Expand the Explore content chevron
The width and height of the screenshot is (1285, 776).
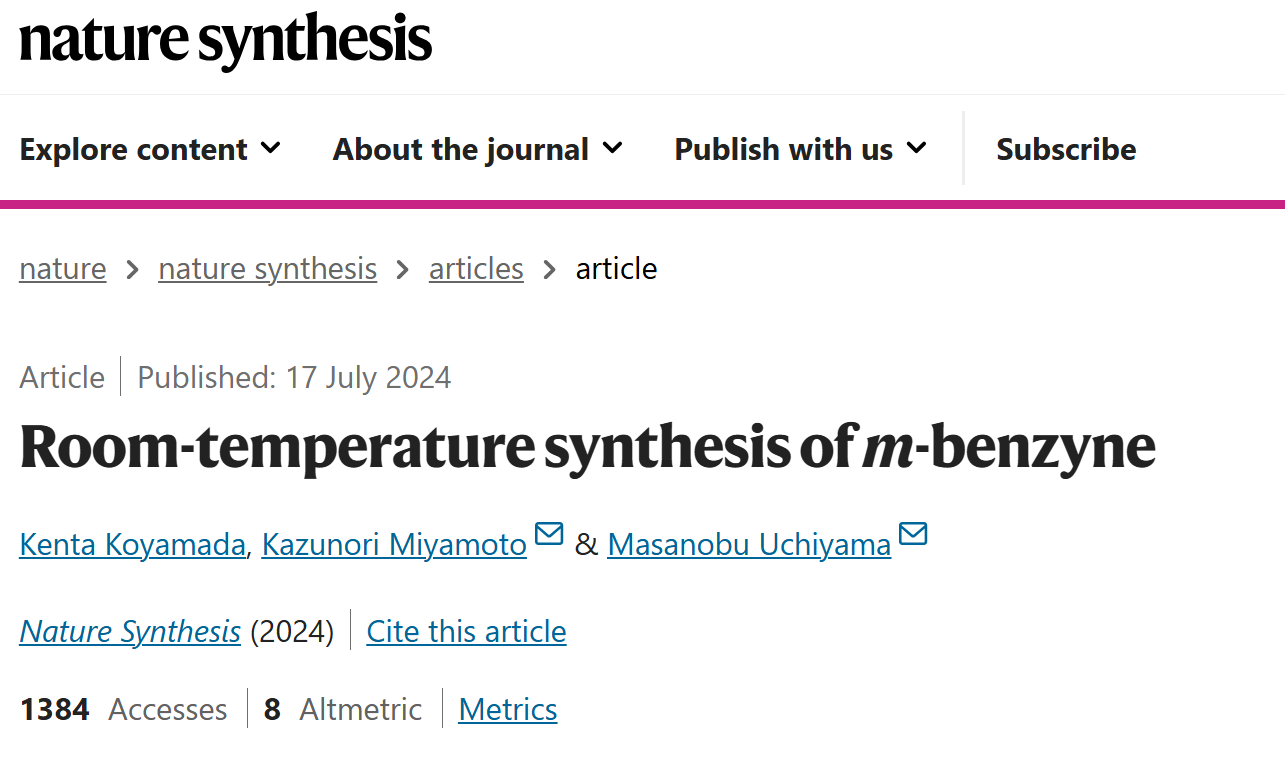coord(271,149)
